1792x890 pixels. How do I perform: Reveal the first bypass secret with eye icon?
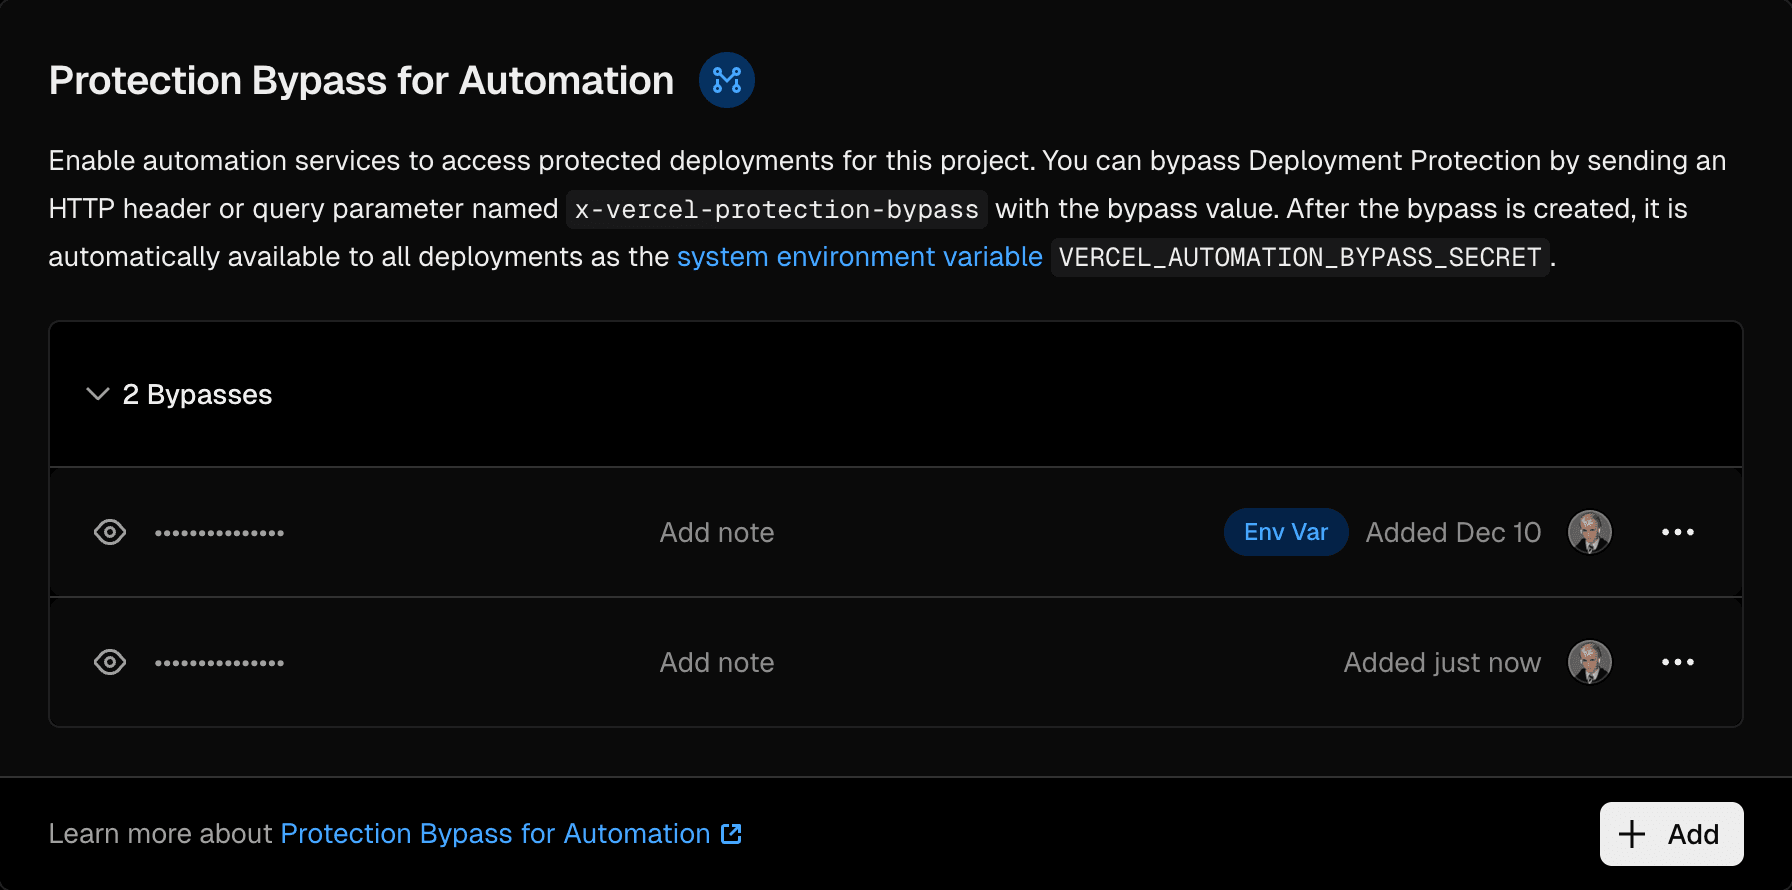pos(110,532)
